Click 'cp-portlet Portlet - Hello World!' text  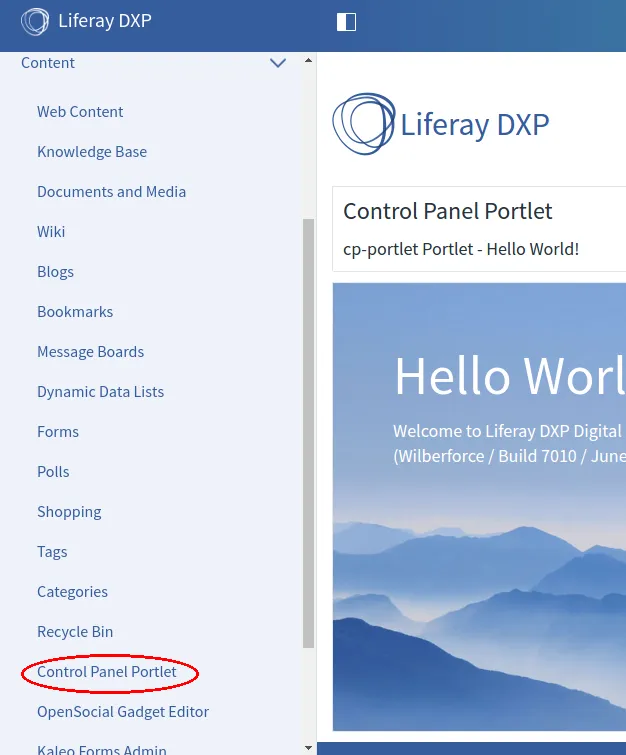[x=461, y=249]
